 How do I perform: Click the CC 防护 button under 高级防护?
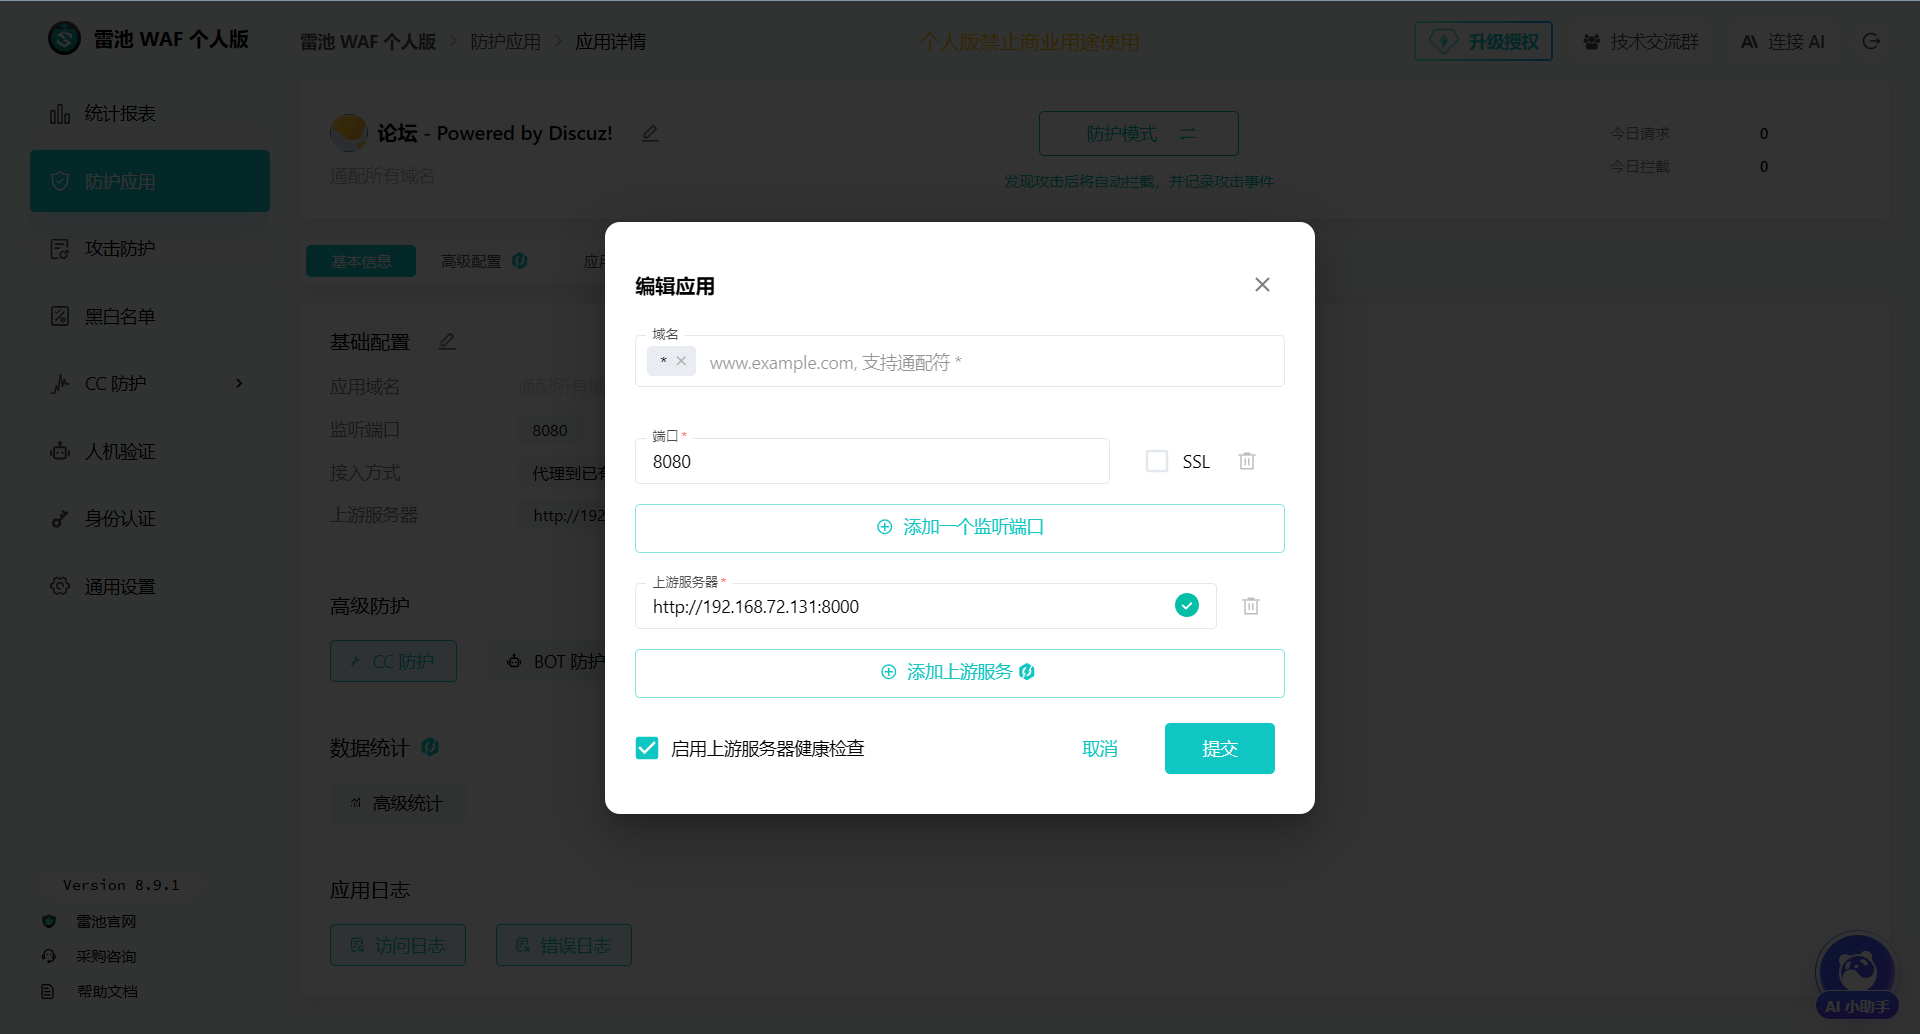coord(393,661)
